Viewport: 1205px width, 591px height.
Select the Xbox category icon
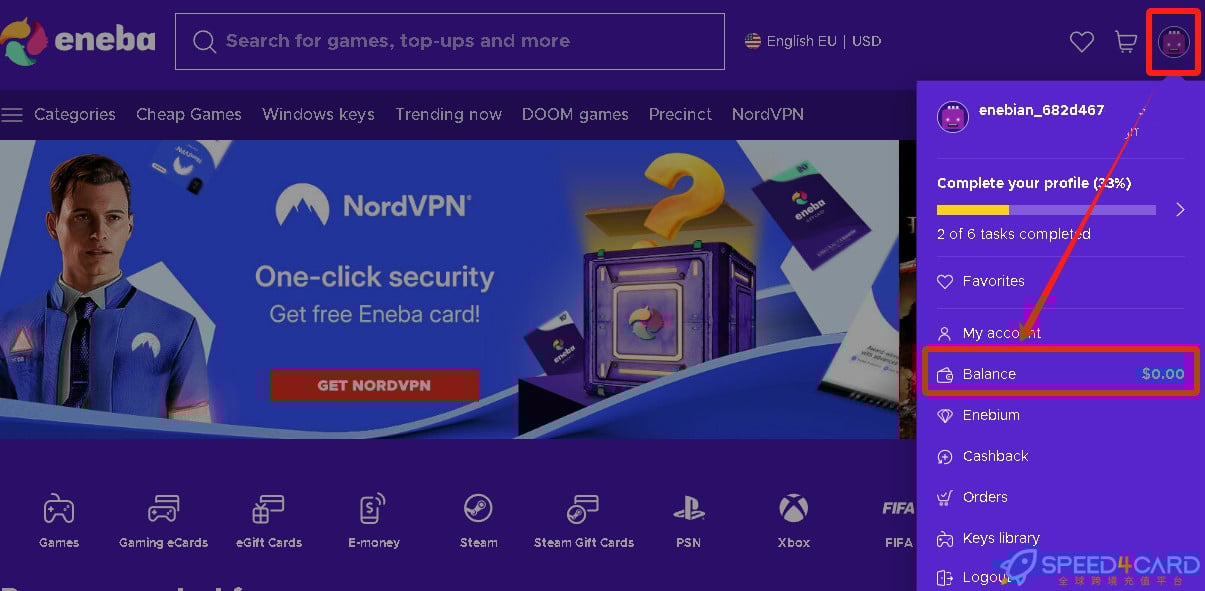pyautogui.click(x=794, y=509)
